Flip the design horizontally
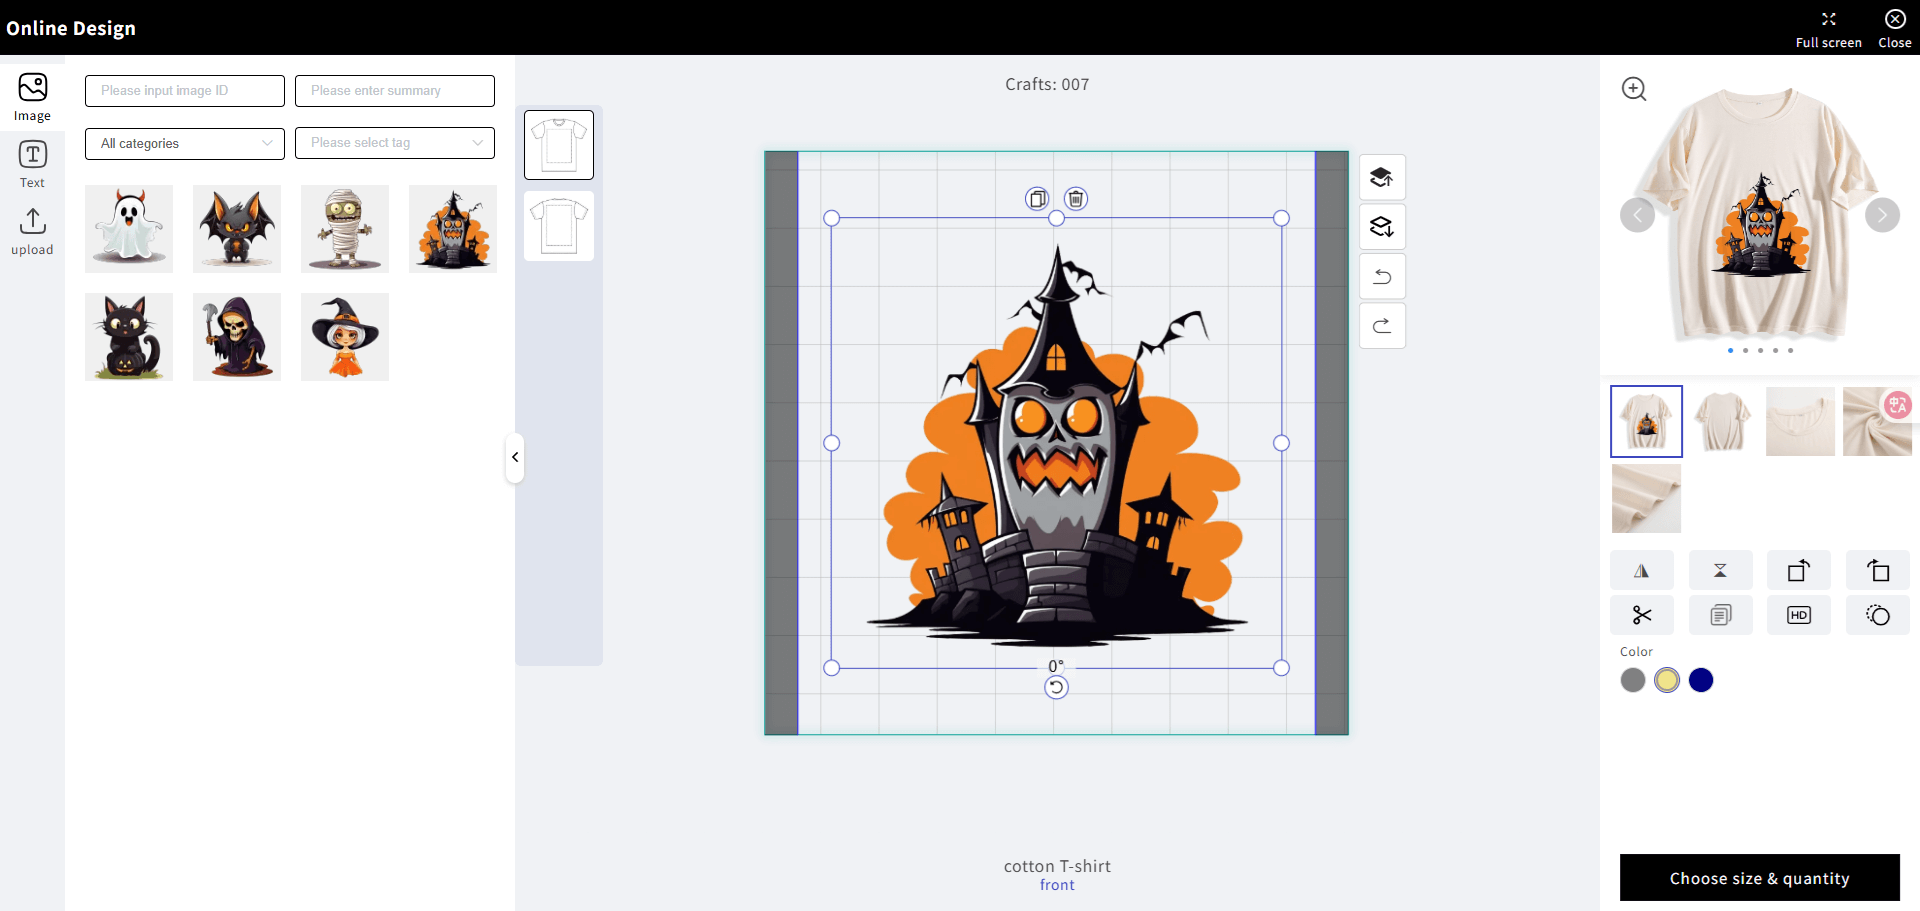Screen dimensions: 1920x911 [1641, 571]
